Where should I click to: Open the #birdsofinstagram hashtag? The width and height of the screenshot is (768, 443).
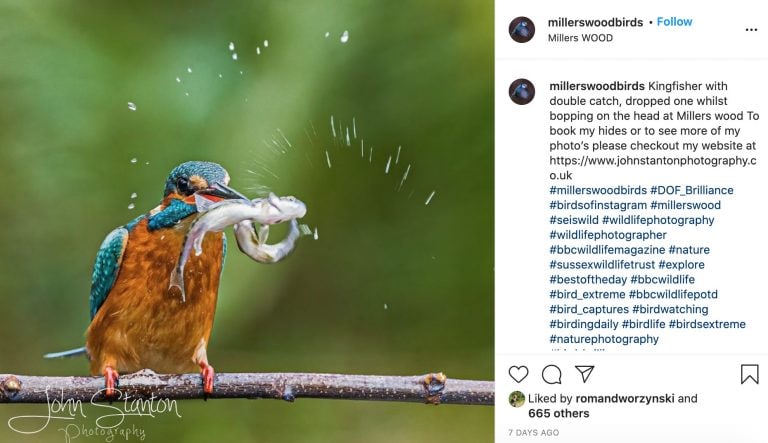coord(598,205)
